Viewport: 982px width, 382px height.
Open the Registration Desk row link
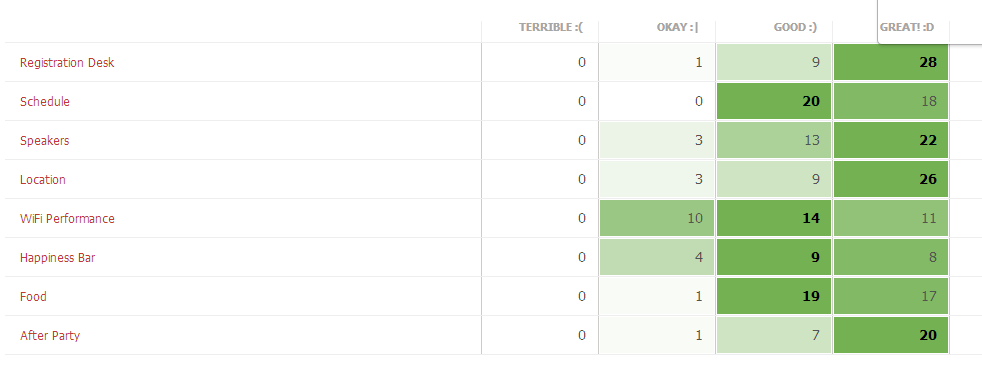click(67, 63)
